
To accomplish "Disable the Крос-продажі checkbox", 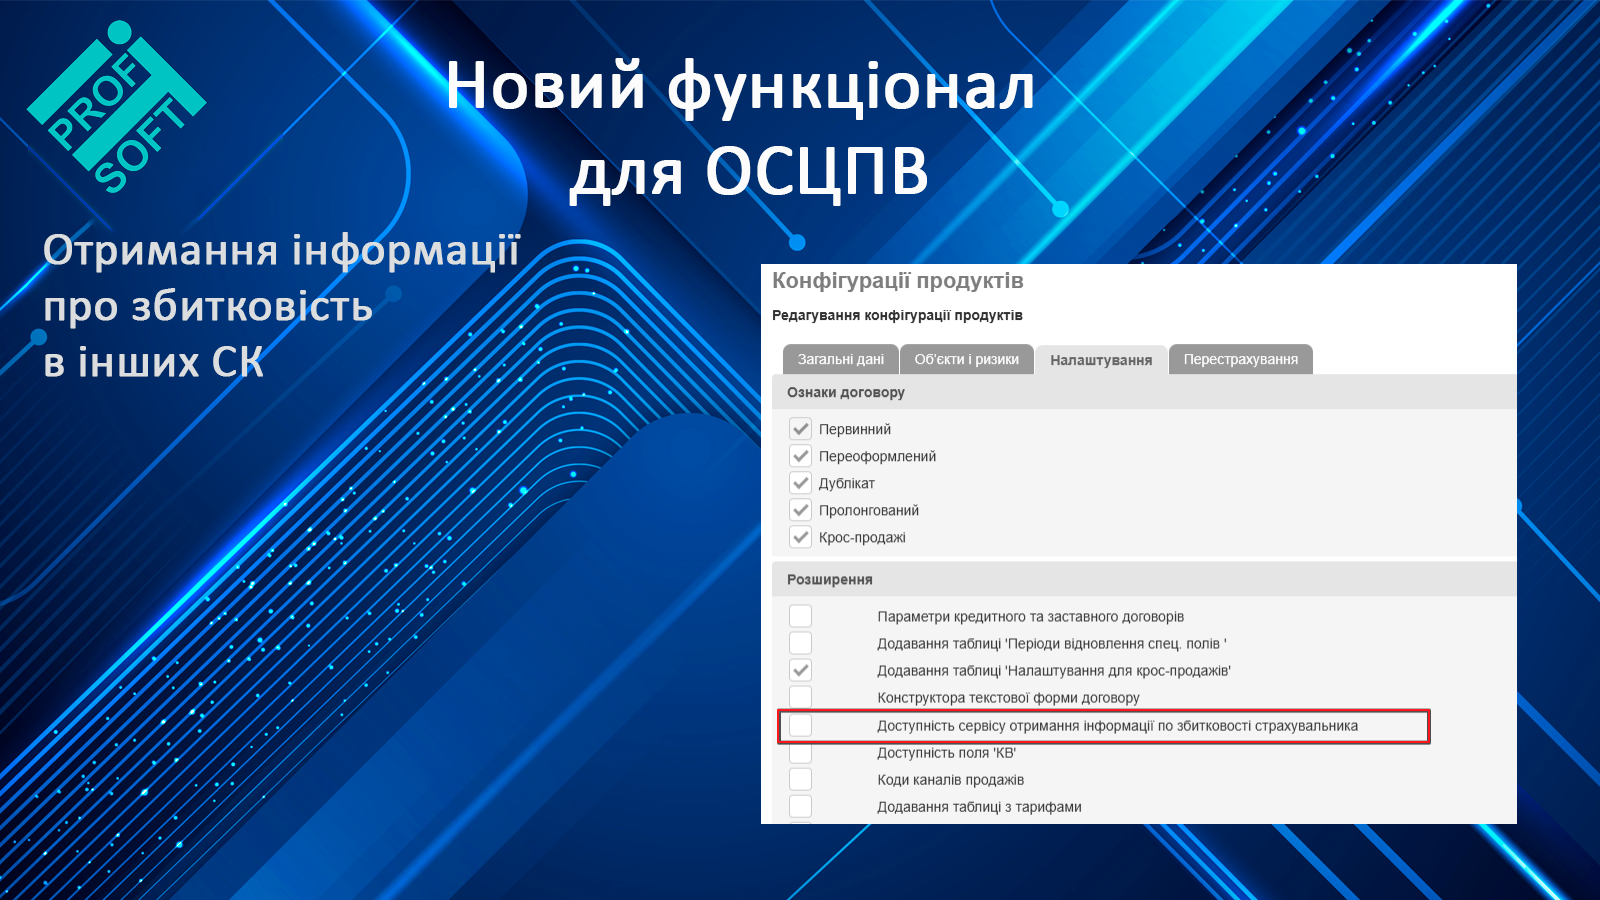I will click(800, 537).
